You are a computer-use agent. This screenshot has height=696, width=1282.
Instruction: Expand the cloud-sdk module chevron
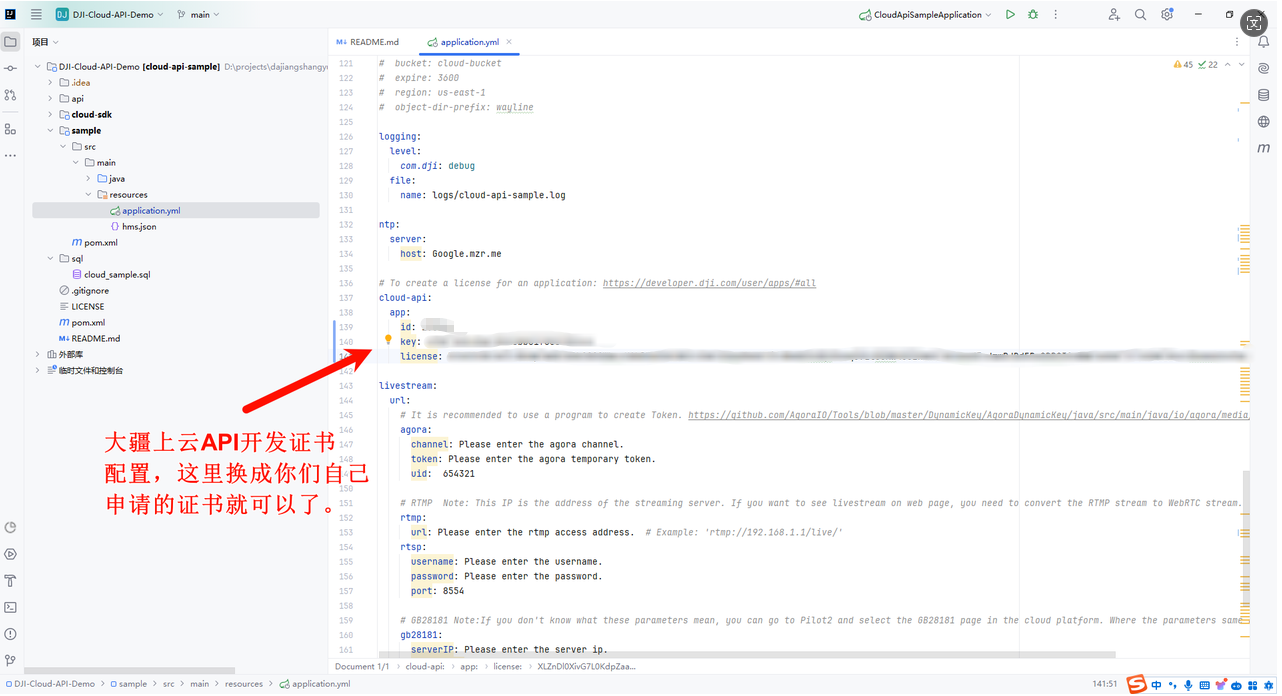50,114
